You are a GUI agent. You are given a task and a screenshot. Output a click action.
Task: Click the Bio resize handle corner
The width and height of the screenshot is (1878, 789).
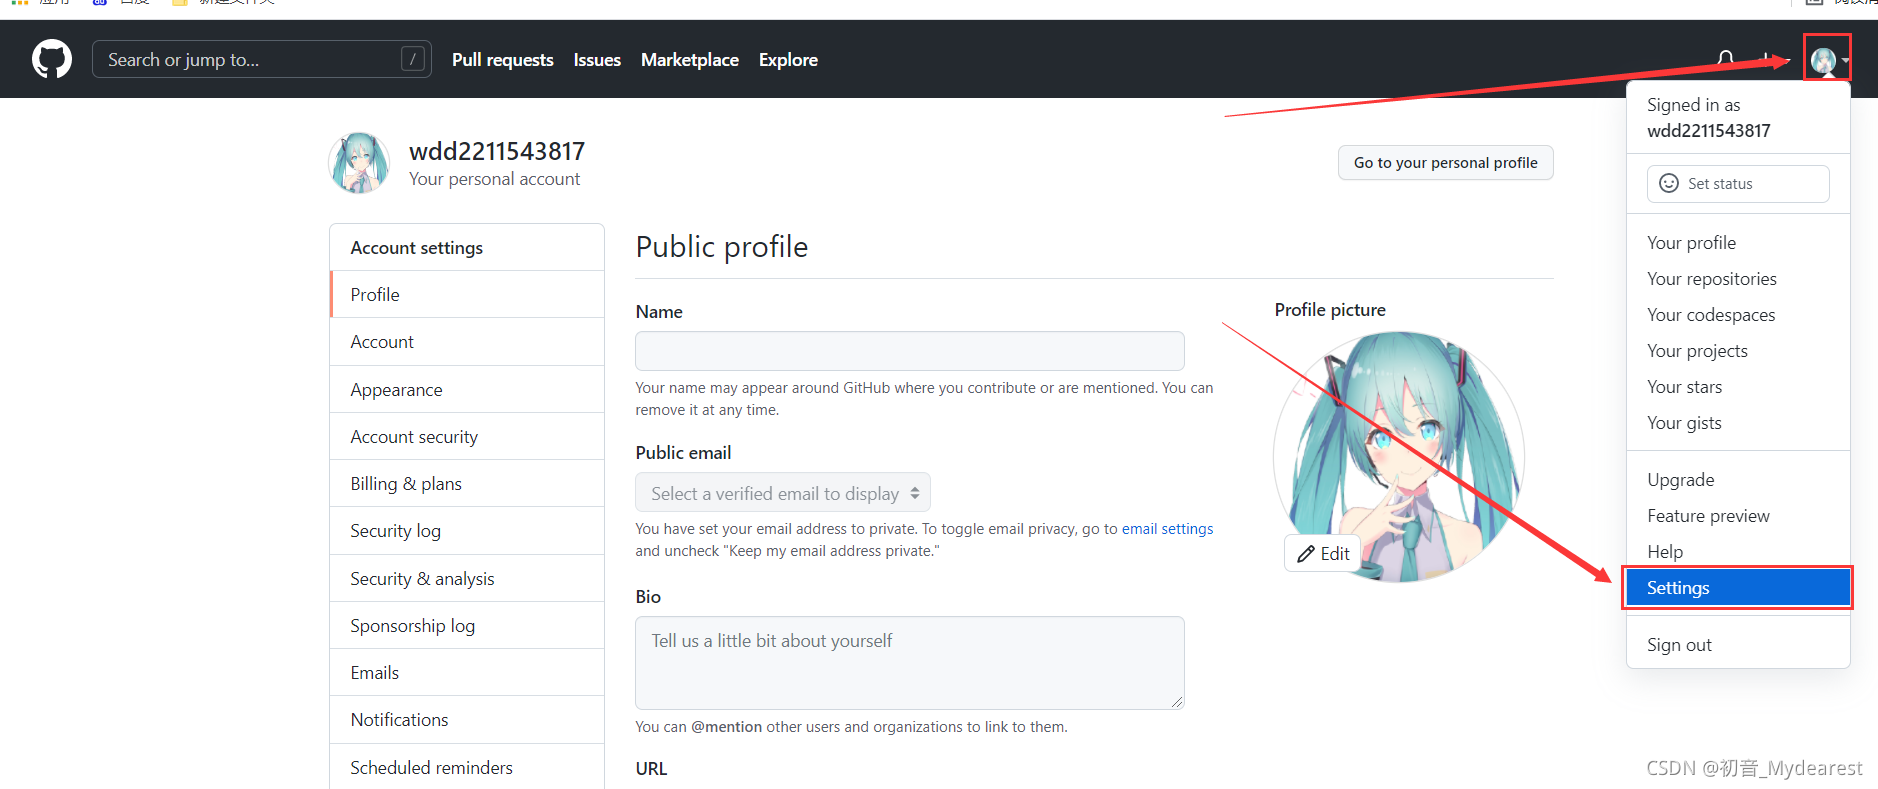coord(1177,702)
